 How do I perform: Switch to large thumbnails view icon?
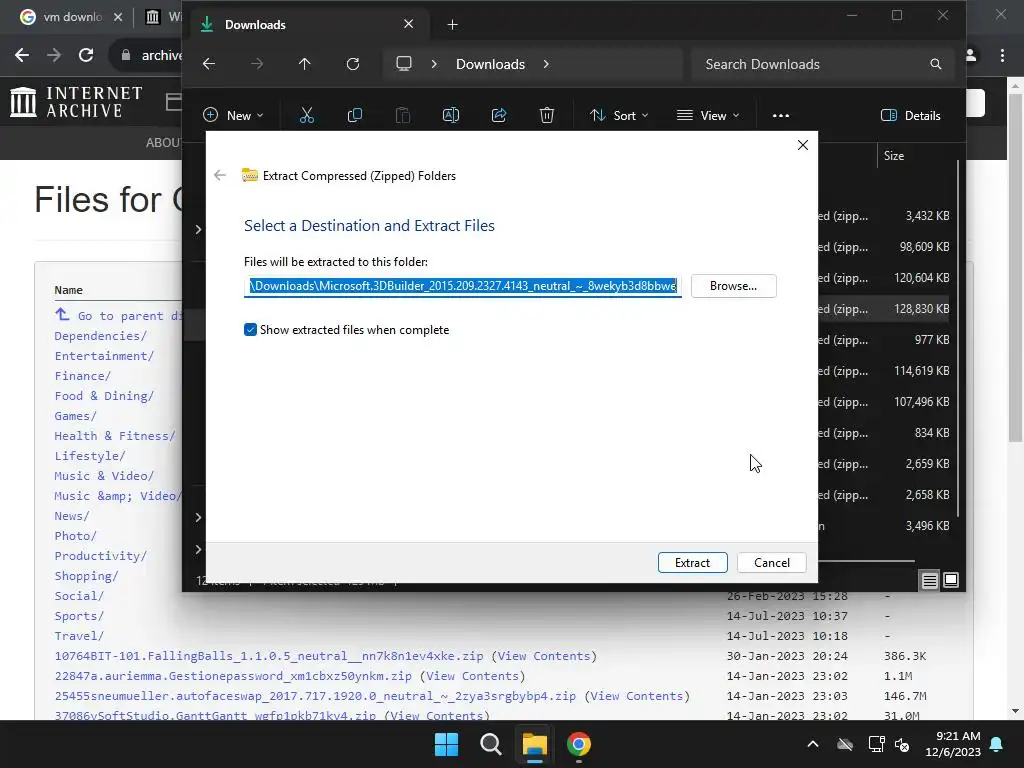951,580
